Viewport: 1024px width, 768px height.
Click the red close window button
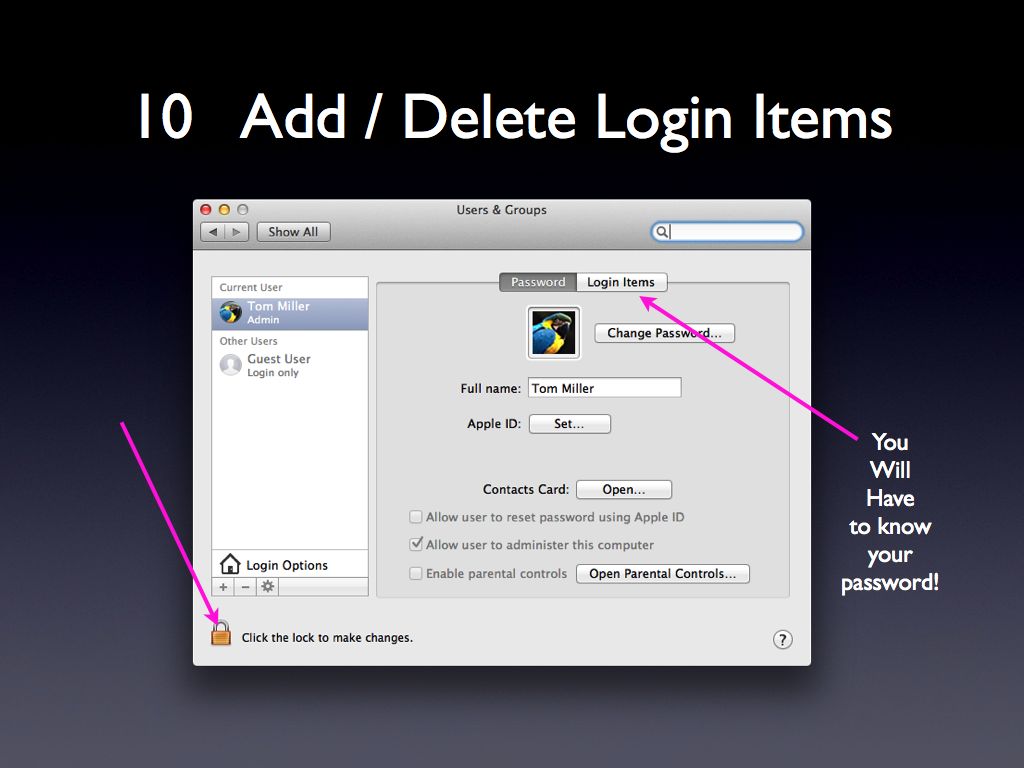(206, 210)
